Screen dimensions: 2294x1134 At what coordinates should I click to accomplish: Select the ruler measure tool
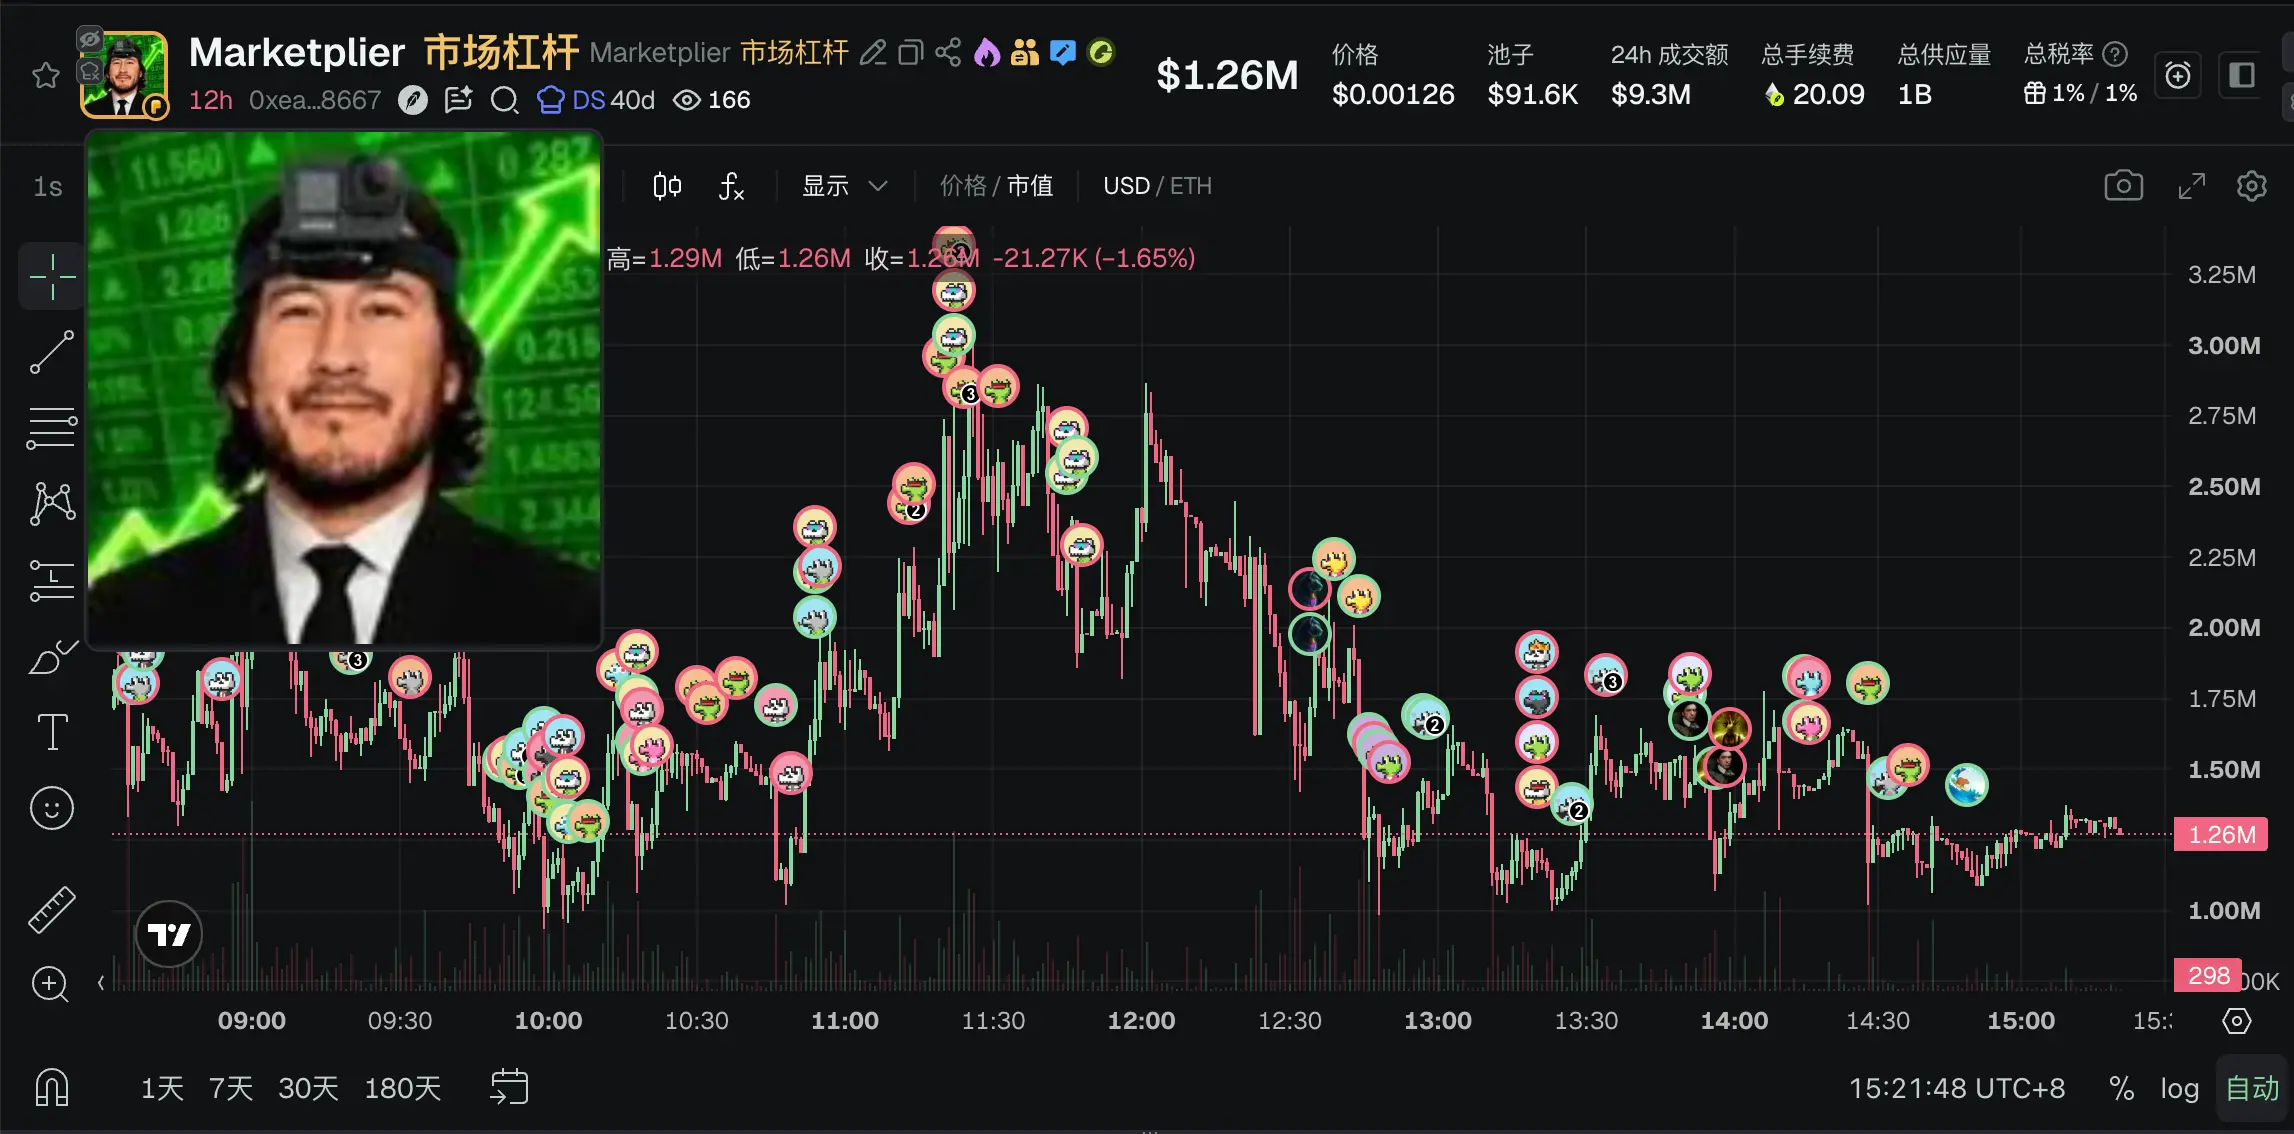pyautogui.click(x=52, y=910)
